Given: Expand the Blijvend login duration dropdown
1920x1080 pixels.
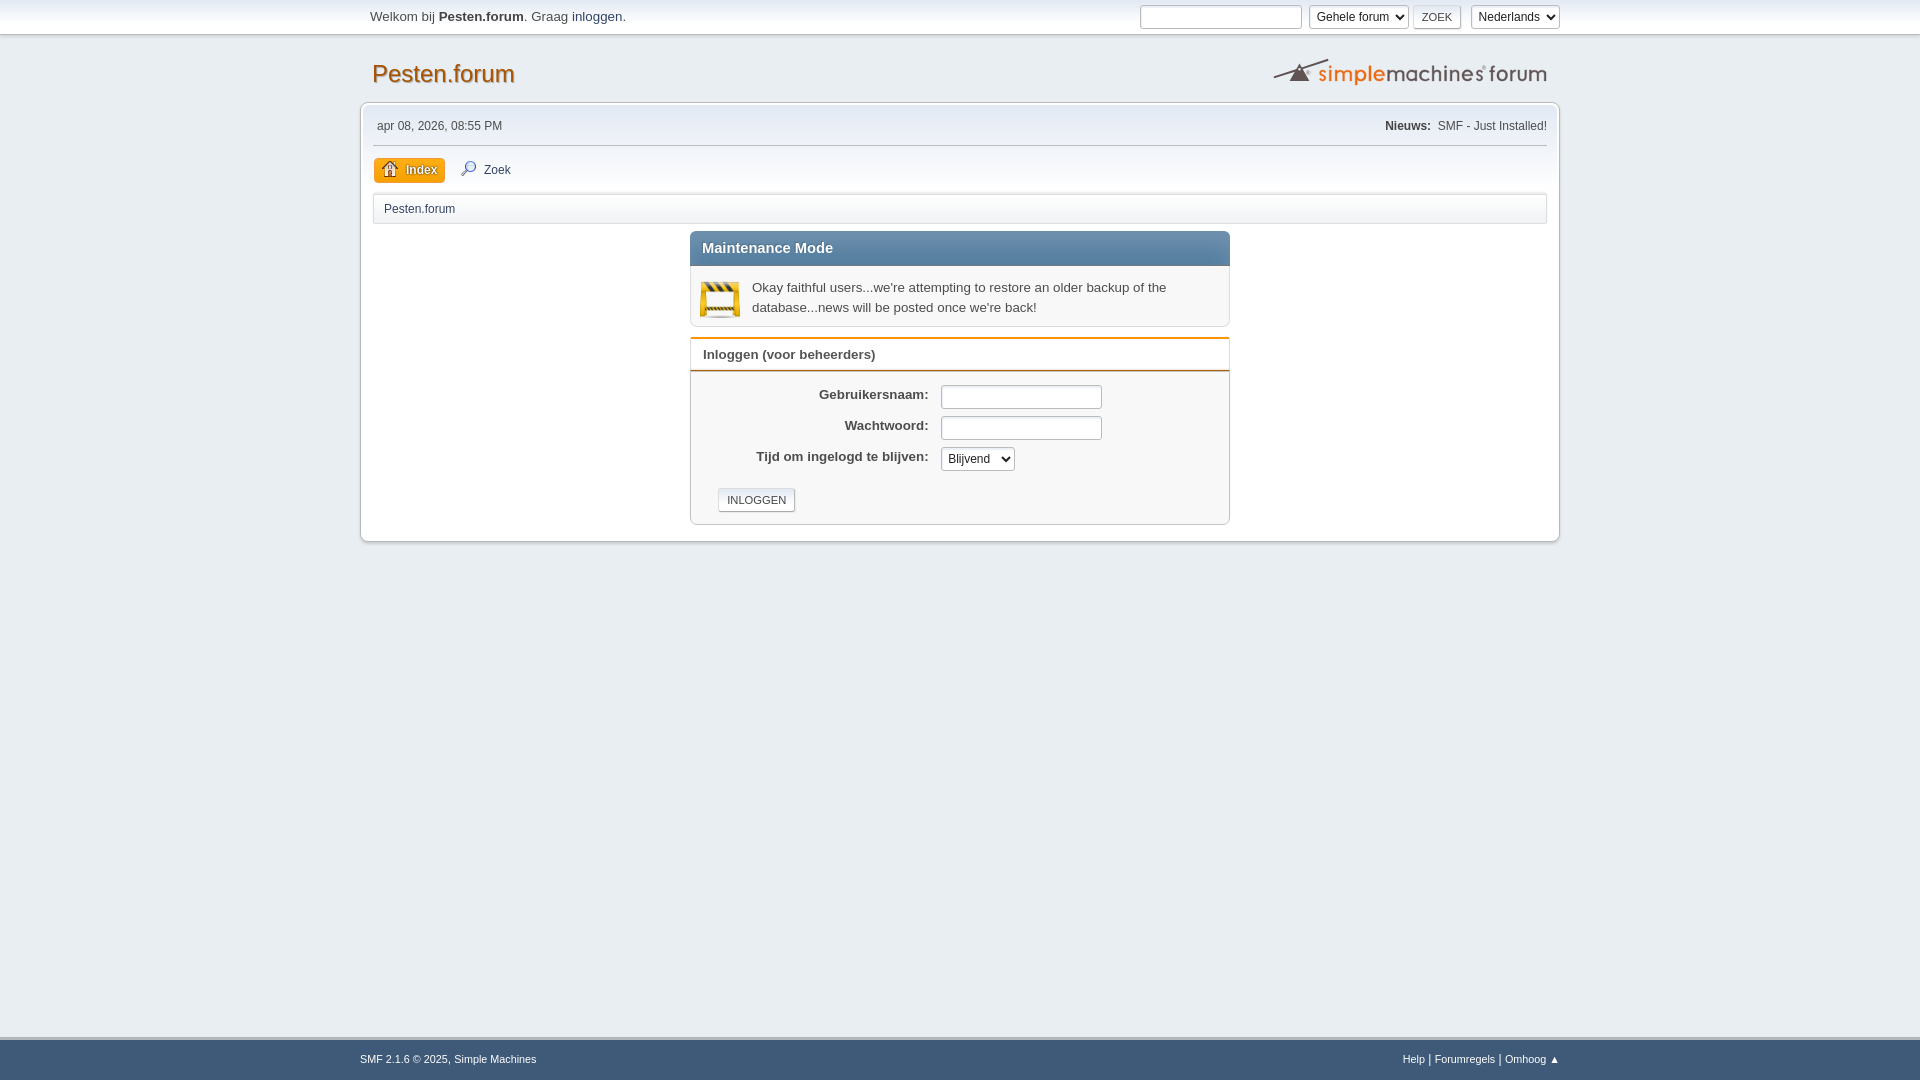Looking at the screenshot, I should 978,459.
